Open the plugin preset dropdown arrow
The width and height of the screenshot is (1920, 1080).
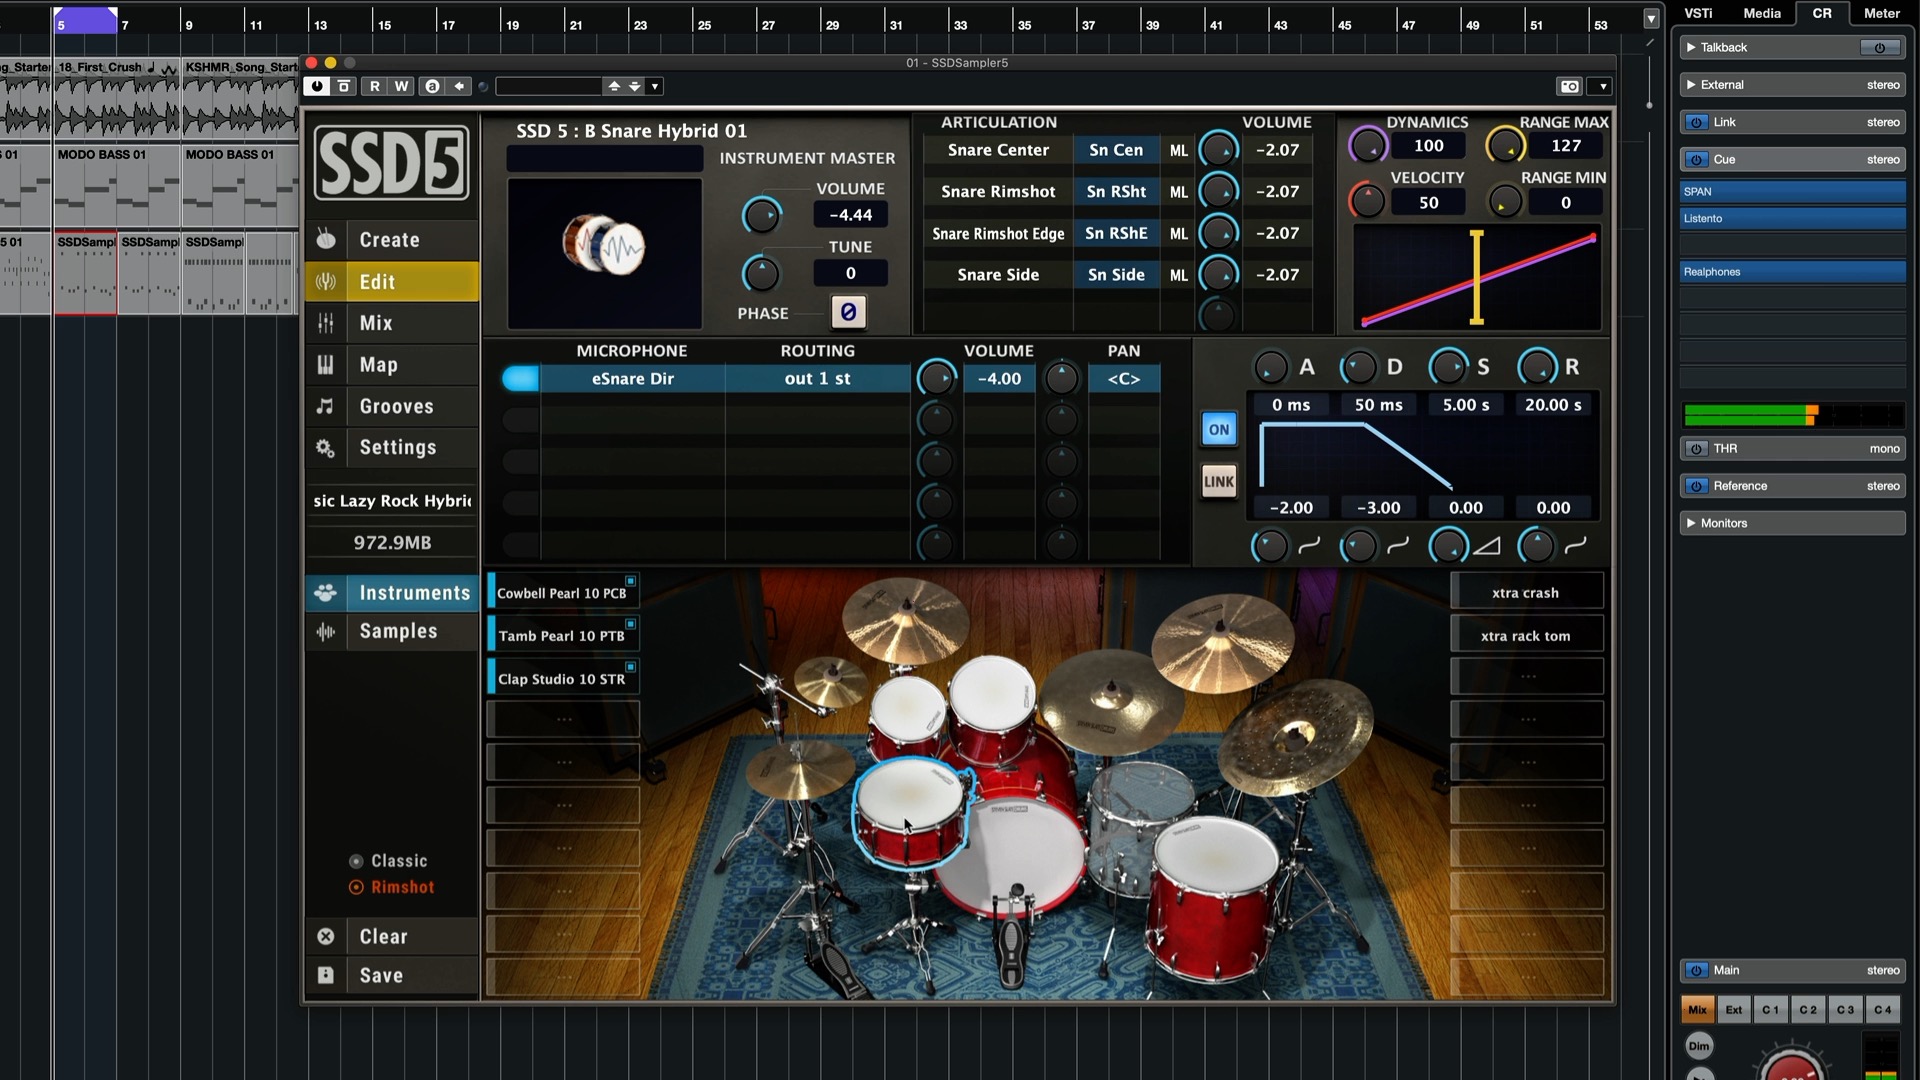[655, 87]
